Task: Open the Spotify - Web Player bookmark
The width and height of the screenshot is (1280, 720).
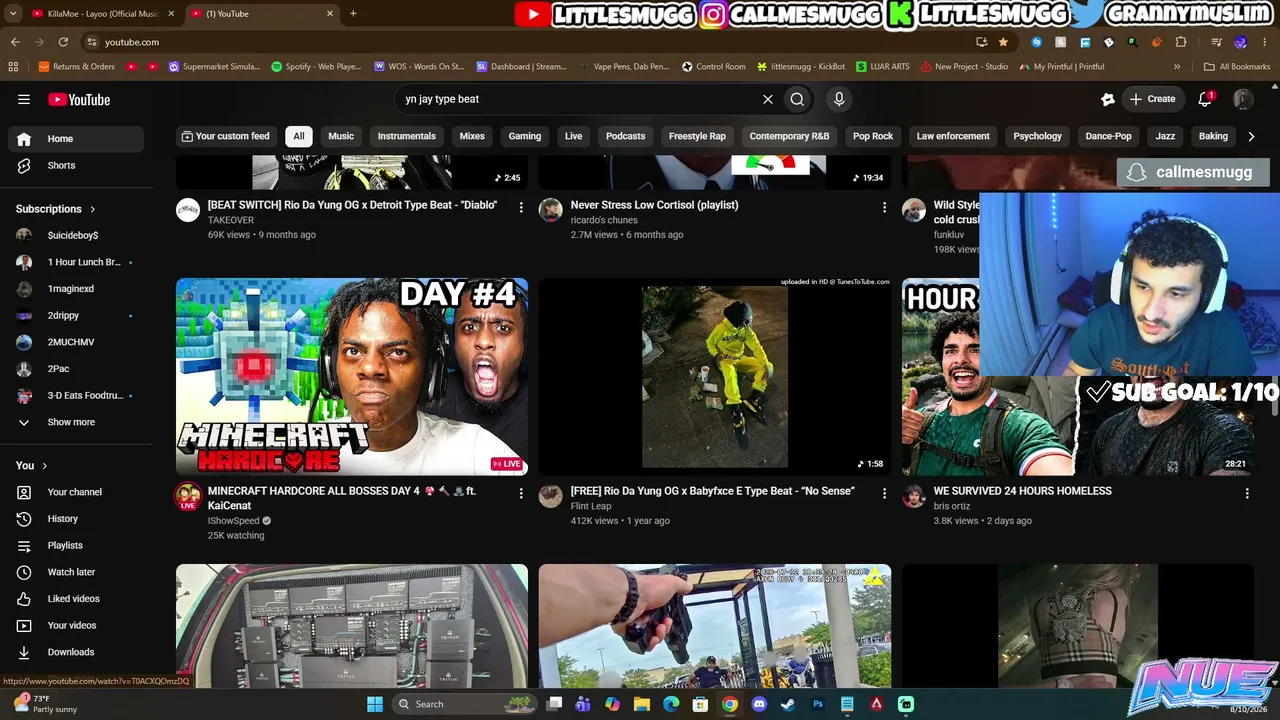Action: tap(315, 67)
